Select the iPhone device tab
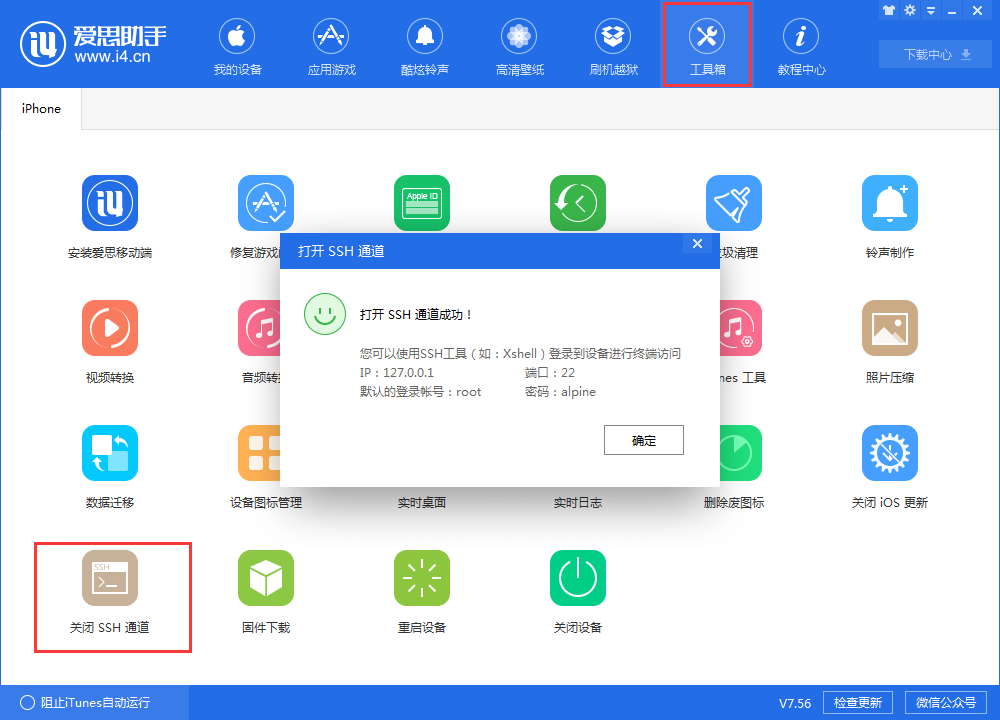The width and height of the screenshot is (1000, 720). pos(41,109)
